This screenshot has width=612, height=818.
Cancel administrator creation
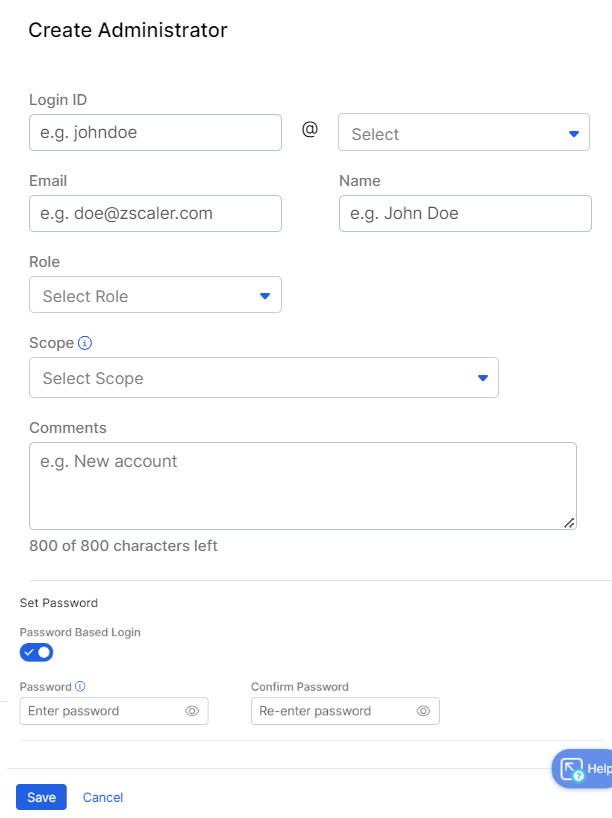coord(102,797)
